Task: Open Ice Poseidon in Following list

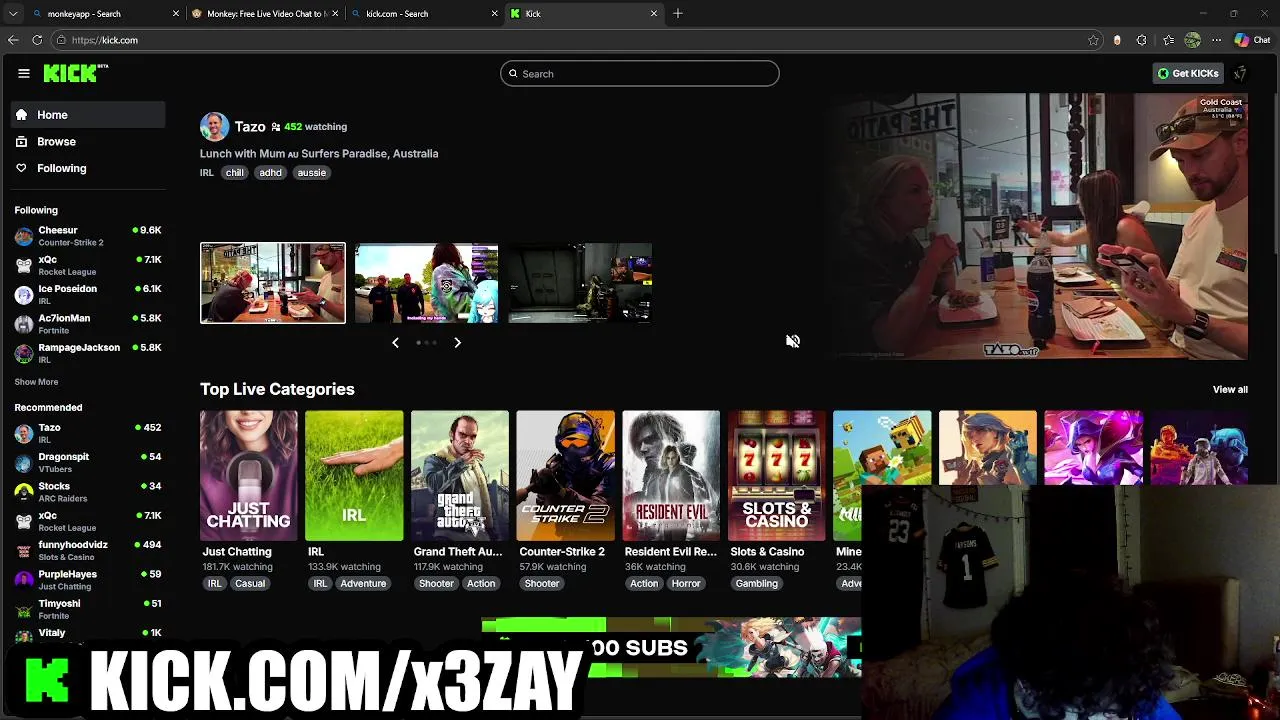Action: tap(88, 295)
